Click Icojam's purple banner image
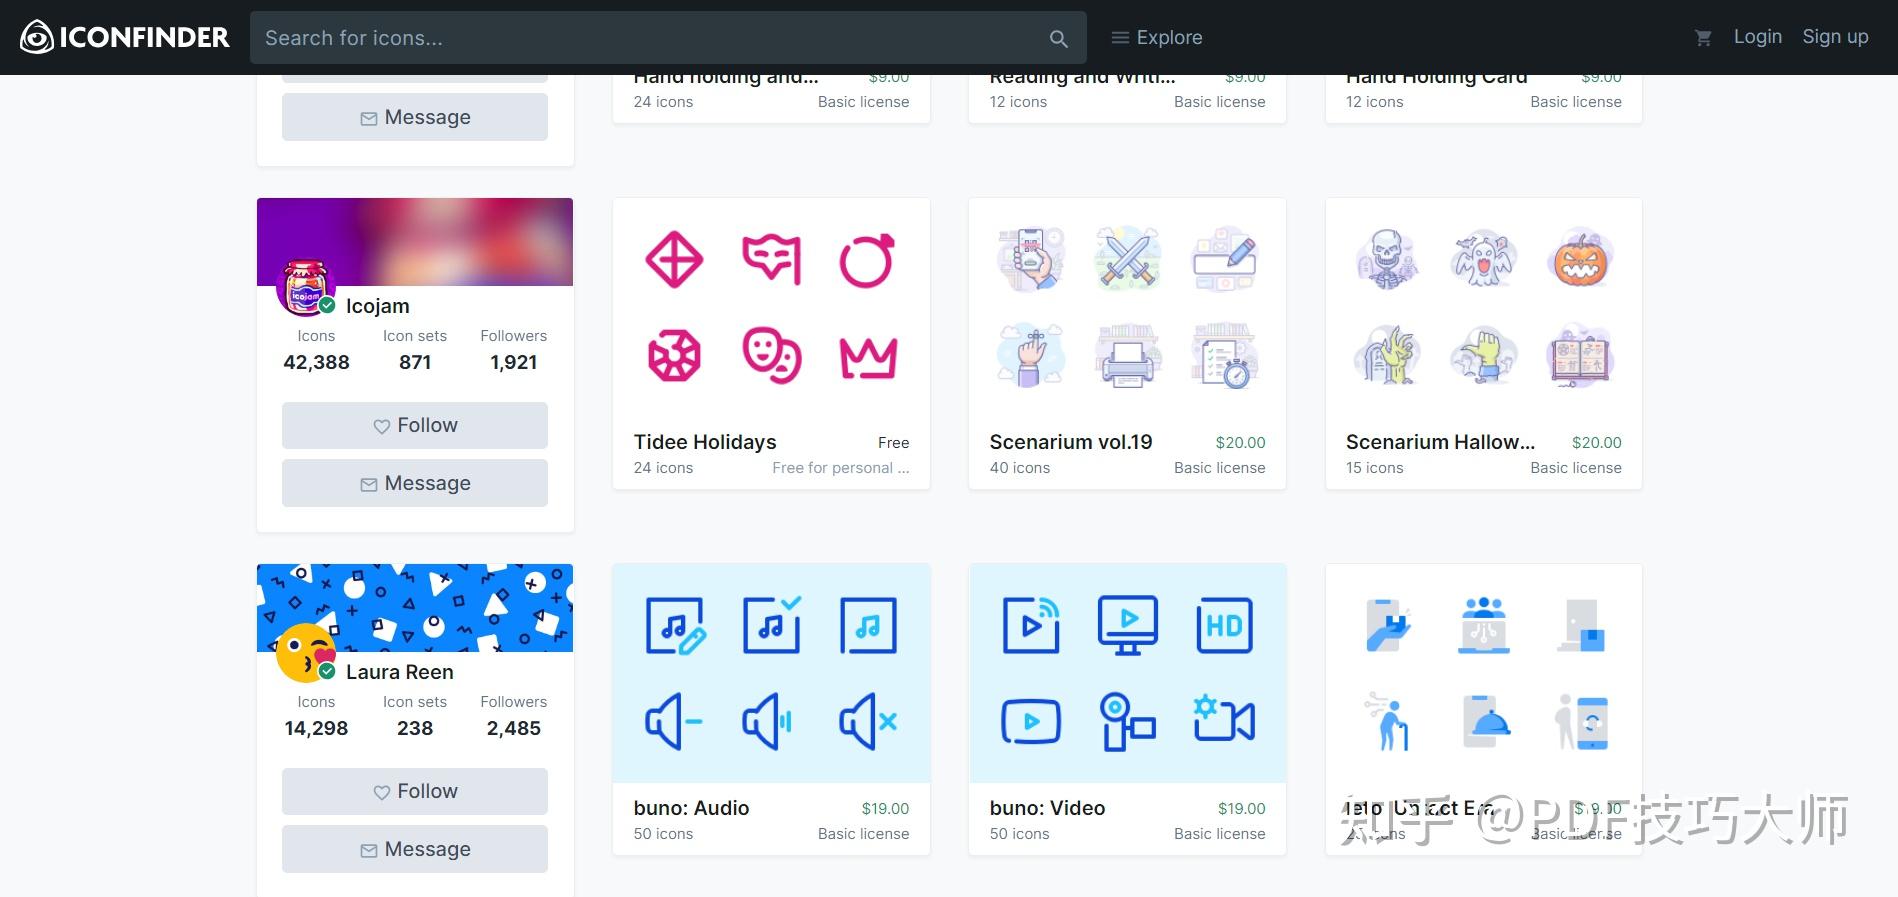 click(x=415, y=242)
